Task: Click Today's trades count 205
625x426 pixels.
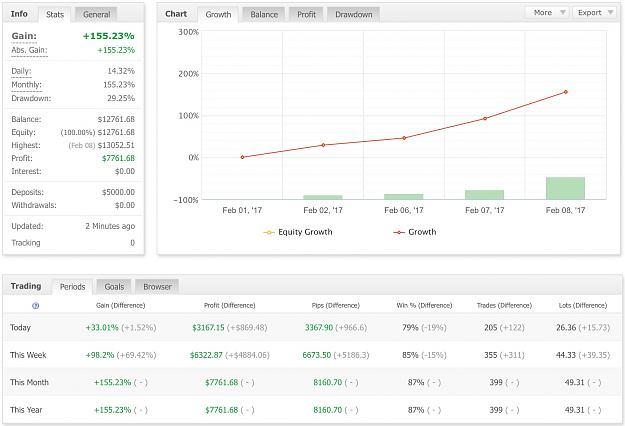Action: pyautogui.click(x=491, y=328)
